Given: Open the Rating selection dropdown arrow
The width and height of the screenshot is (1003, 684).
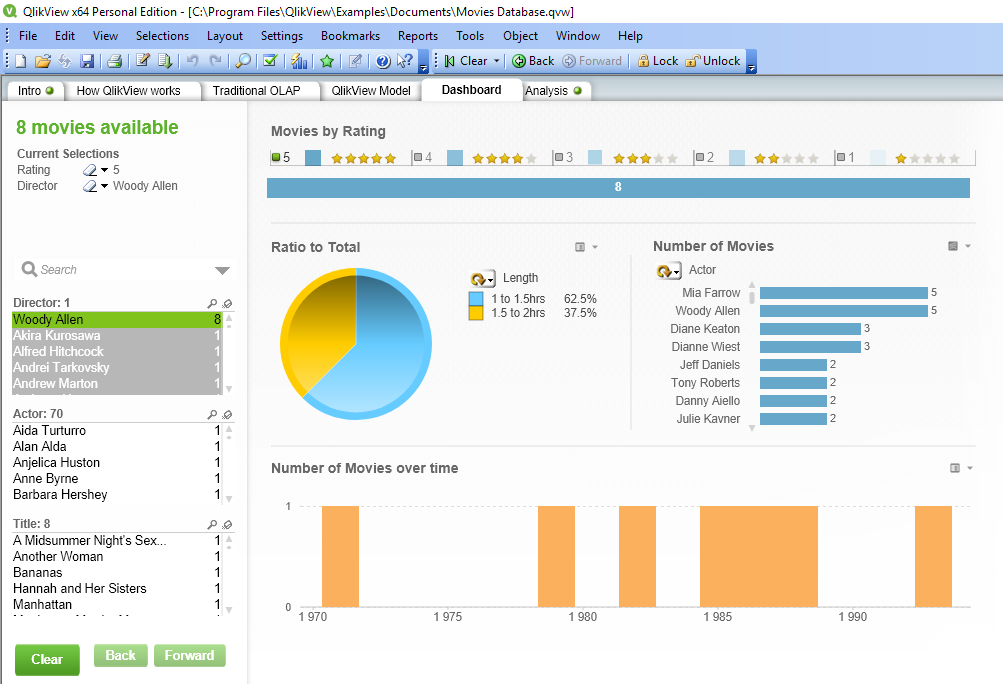Looking at the screenshot, I should pos(104,170).
